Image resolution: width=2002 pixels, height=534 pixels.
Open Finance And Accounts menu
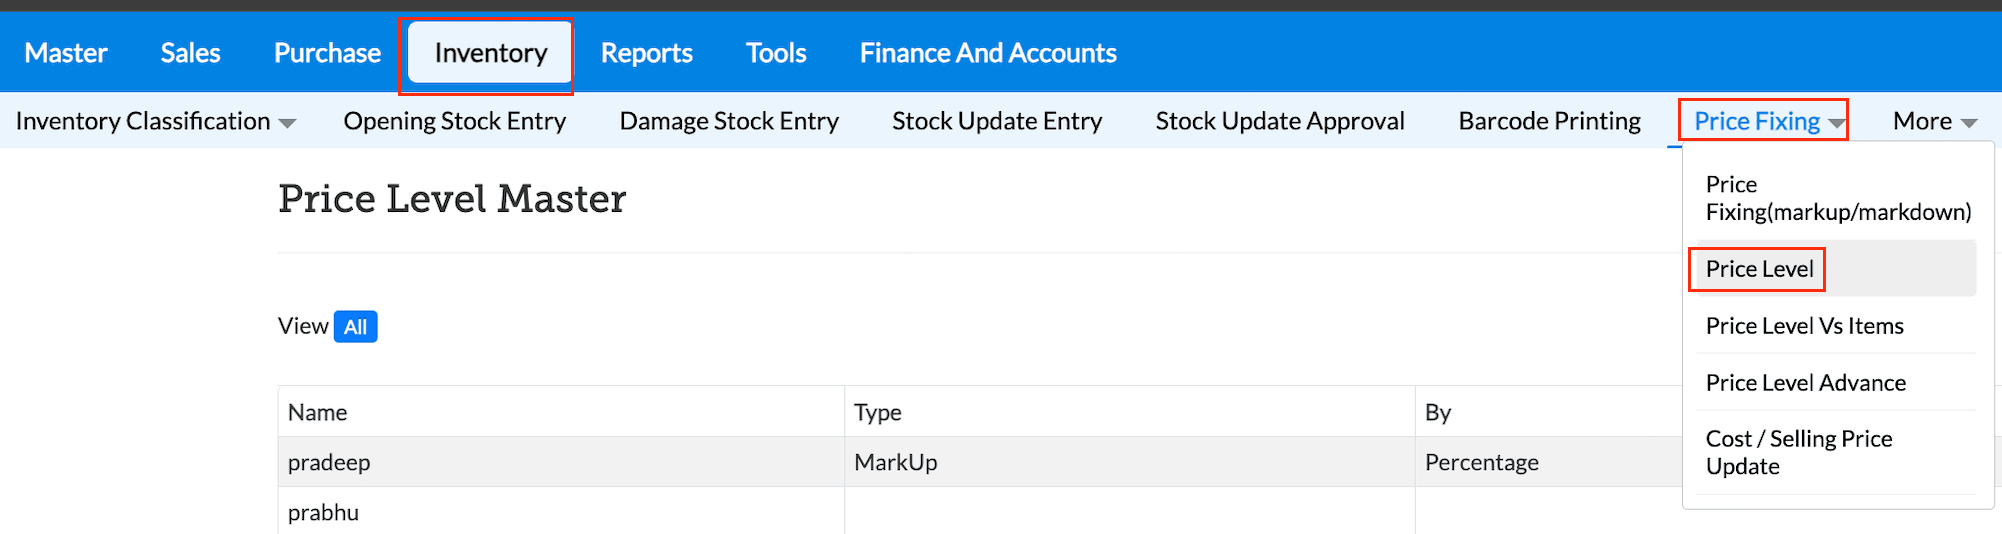987,53
